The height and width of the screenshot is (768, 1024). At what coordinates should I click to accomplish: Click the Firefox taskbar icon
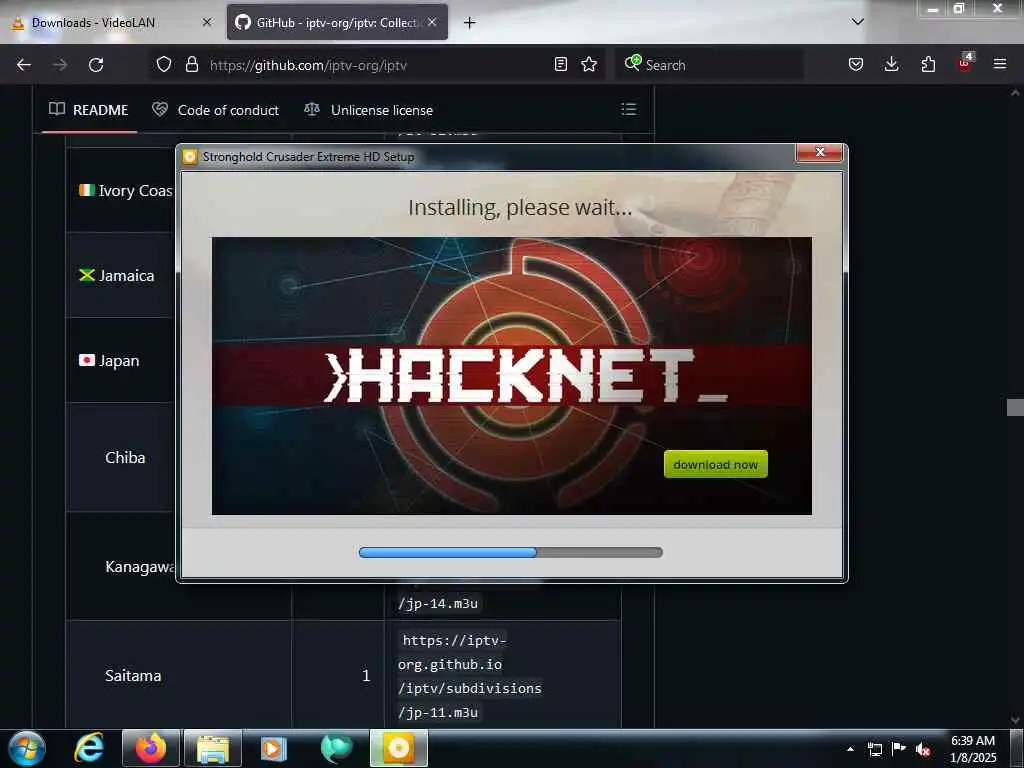151,748
